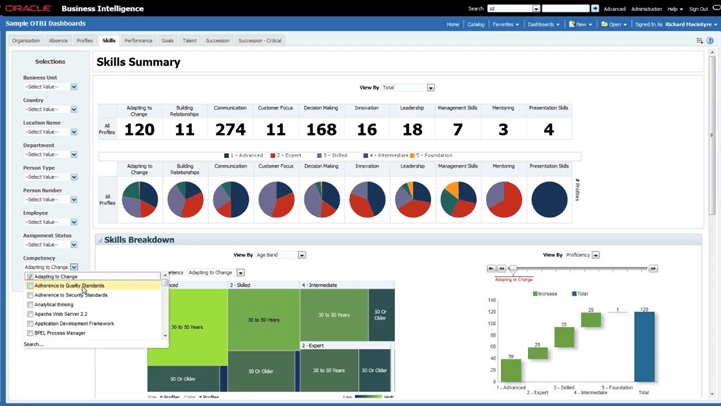Switch to the Profiles tab

point(85,40)
